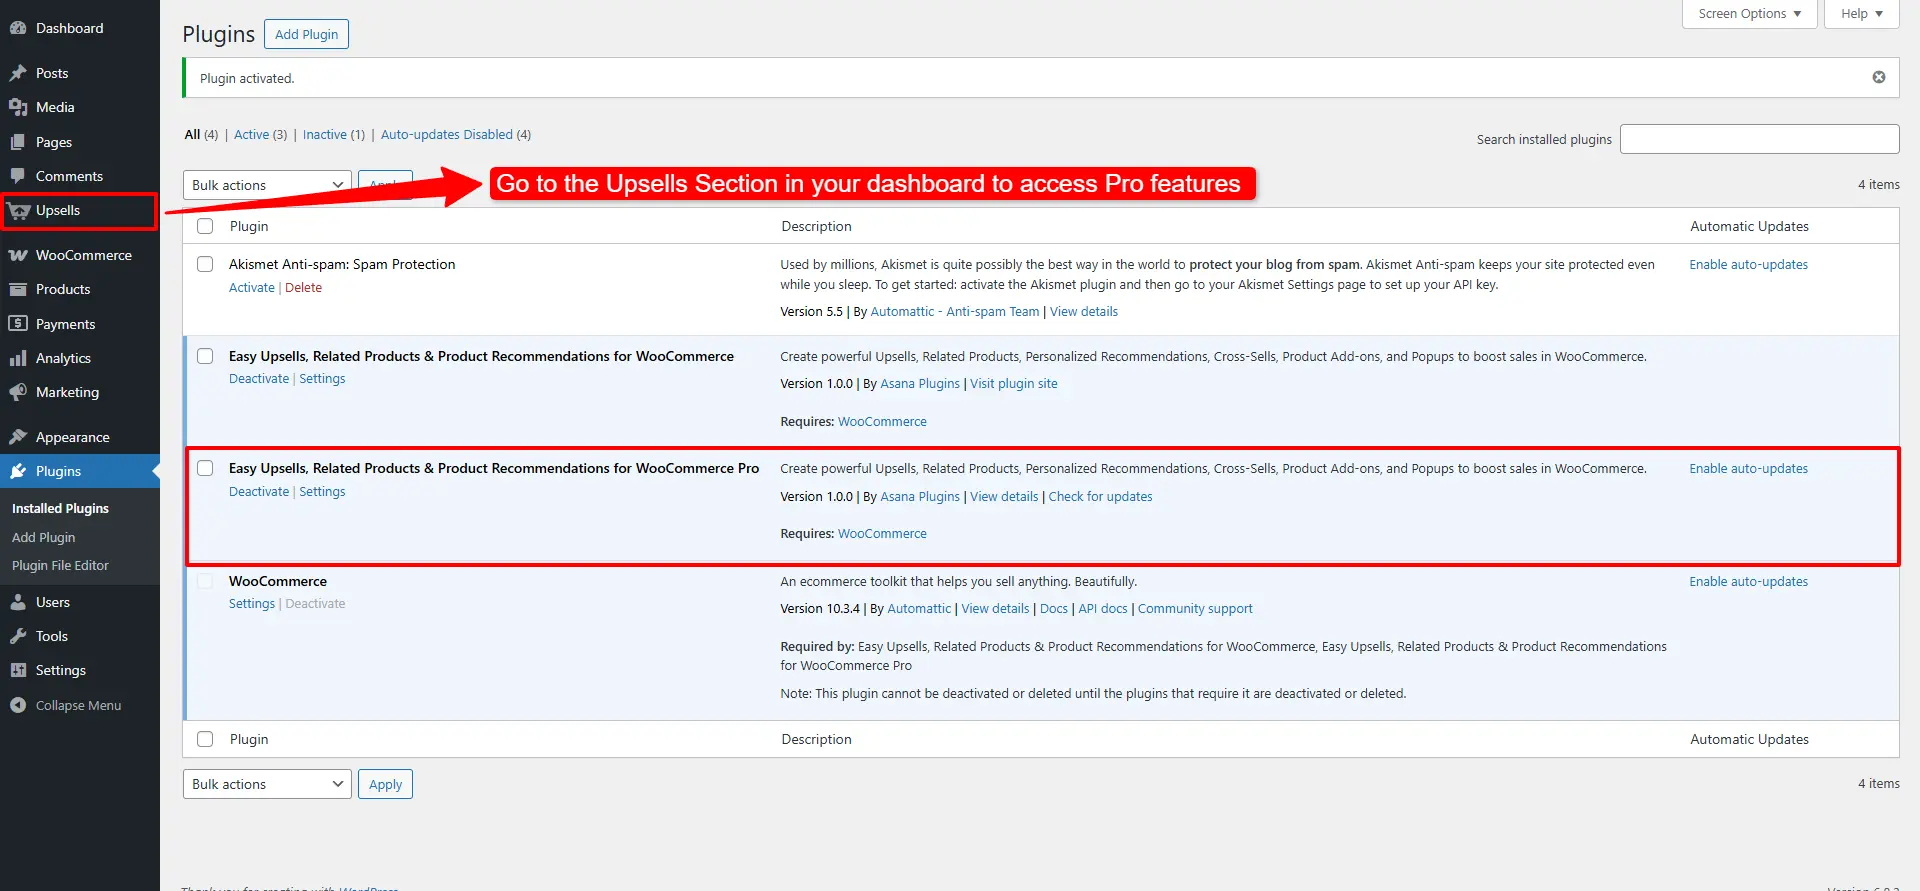
Task: Click the Upsells cart icon
Action: tap(18, 211)
